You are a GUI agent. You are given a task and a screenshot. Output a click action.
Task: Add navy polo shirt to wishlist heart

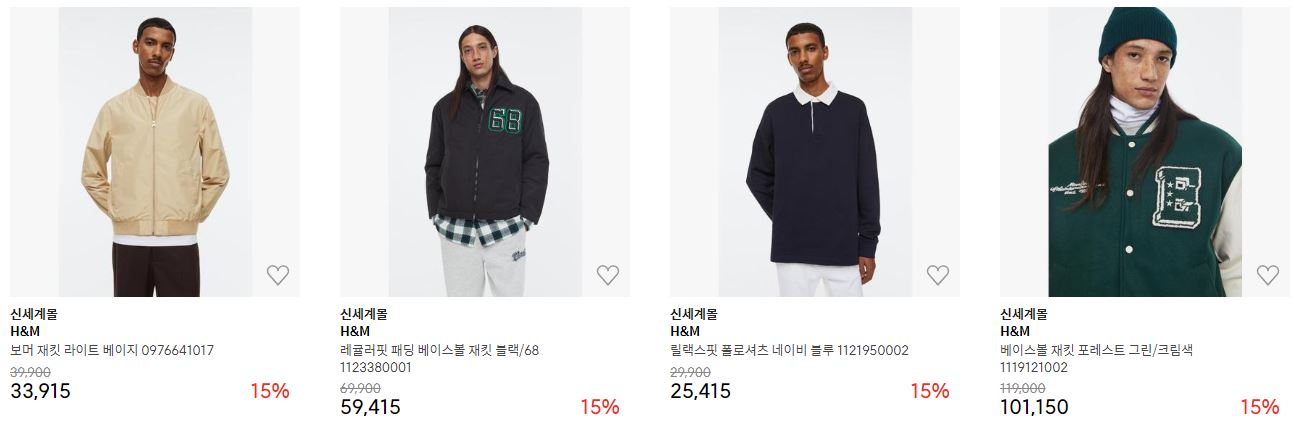[x=937, y=275]
